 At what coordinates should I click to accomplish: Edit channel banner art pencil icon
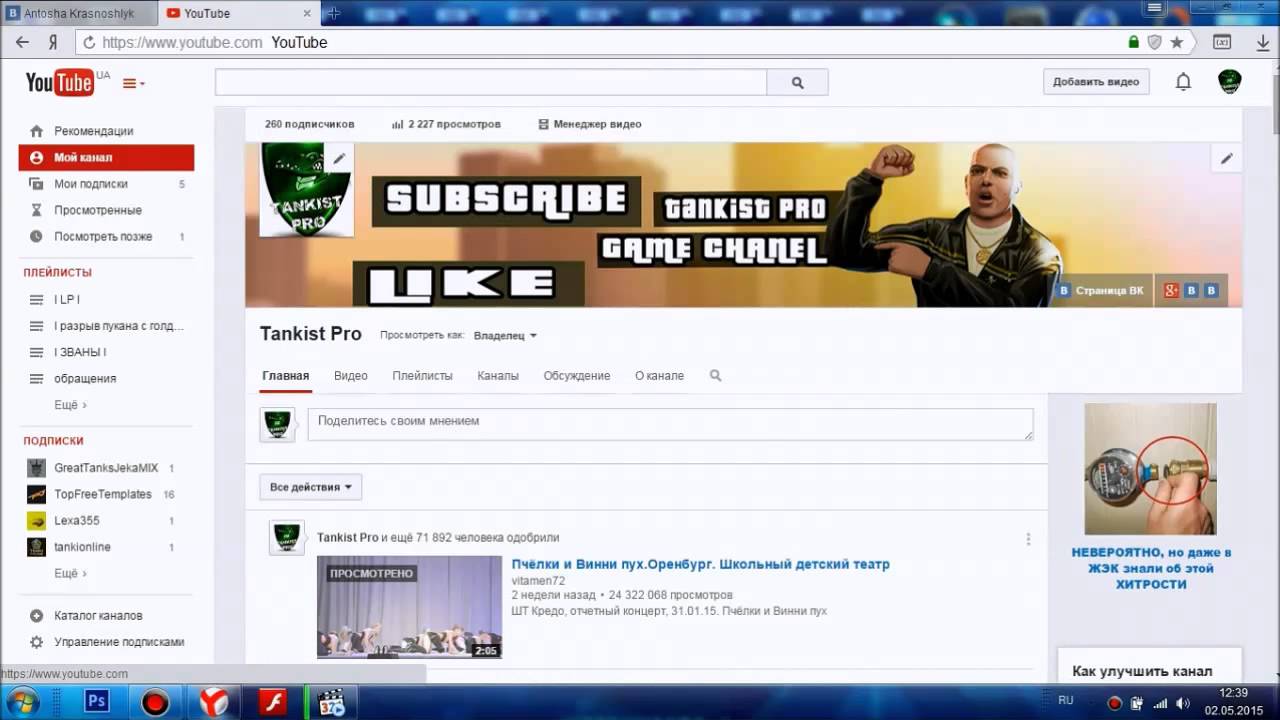point(1227,158)
